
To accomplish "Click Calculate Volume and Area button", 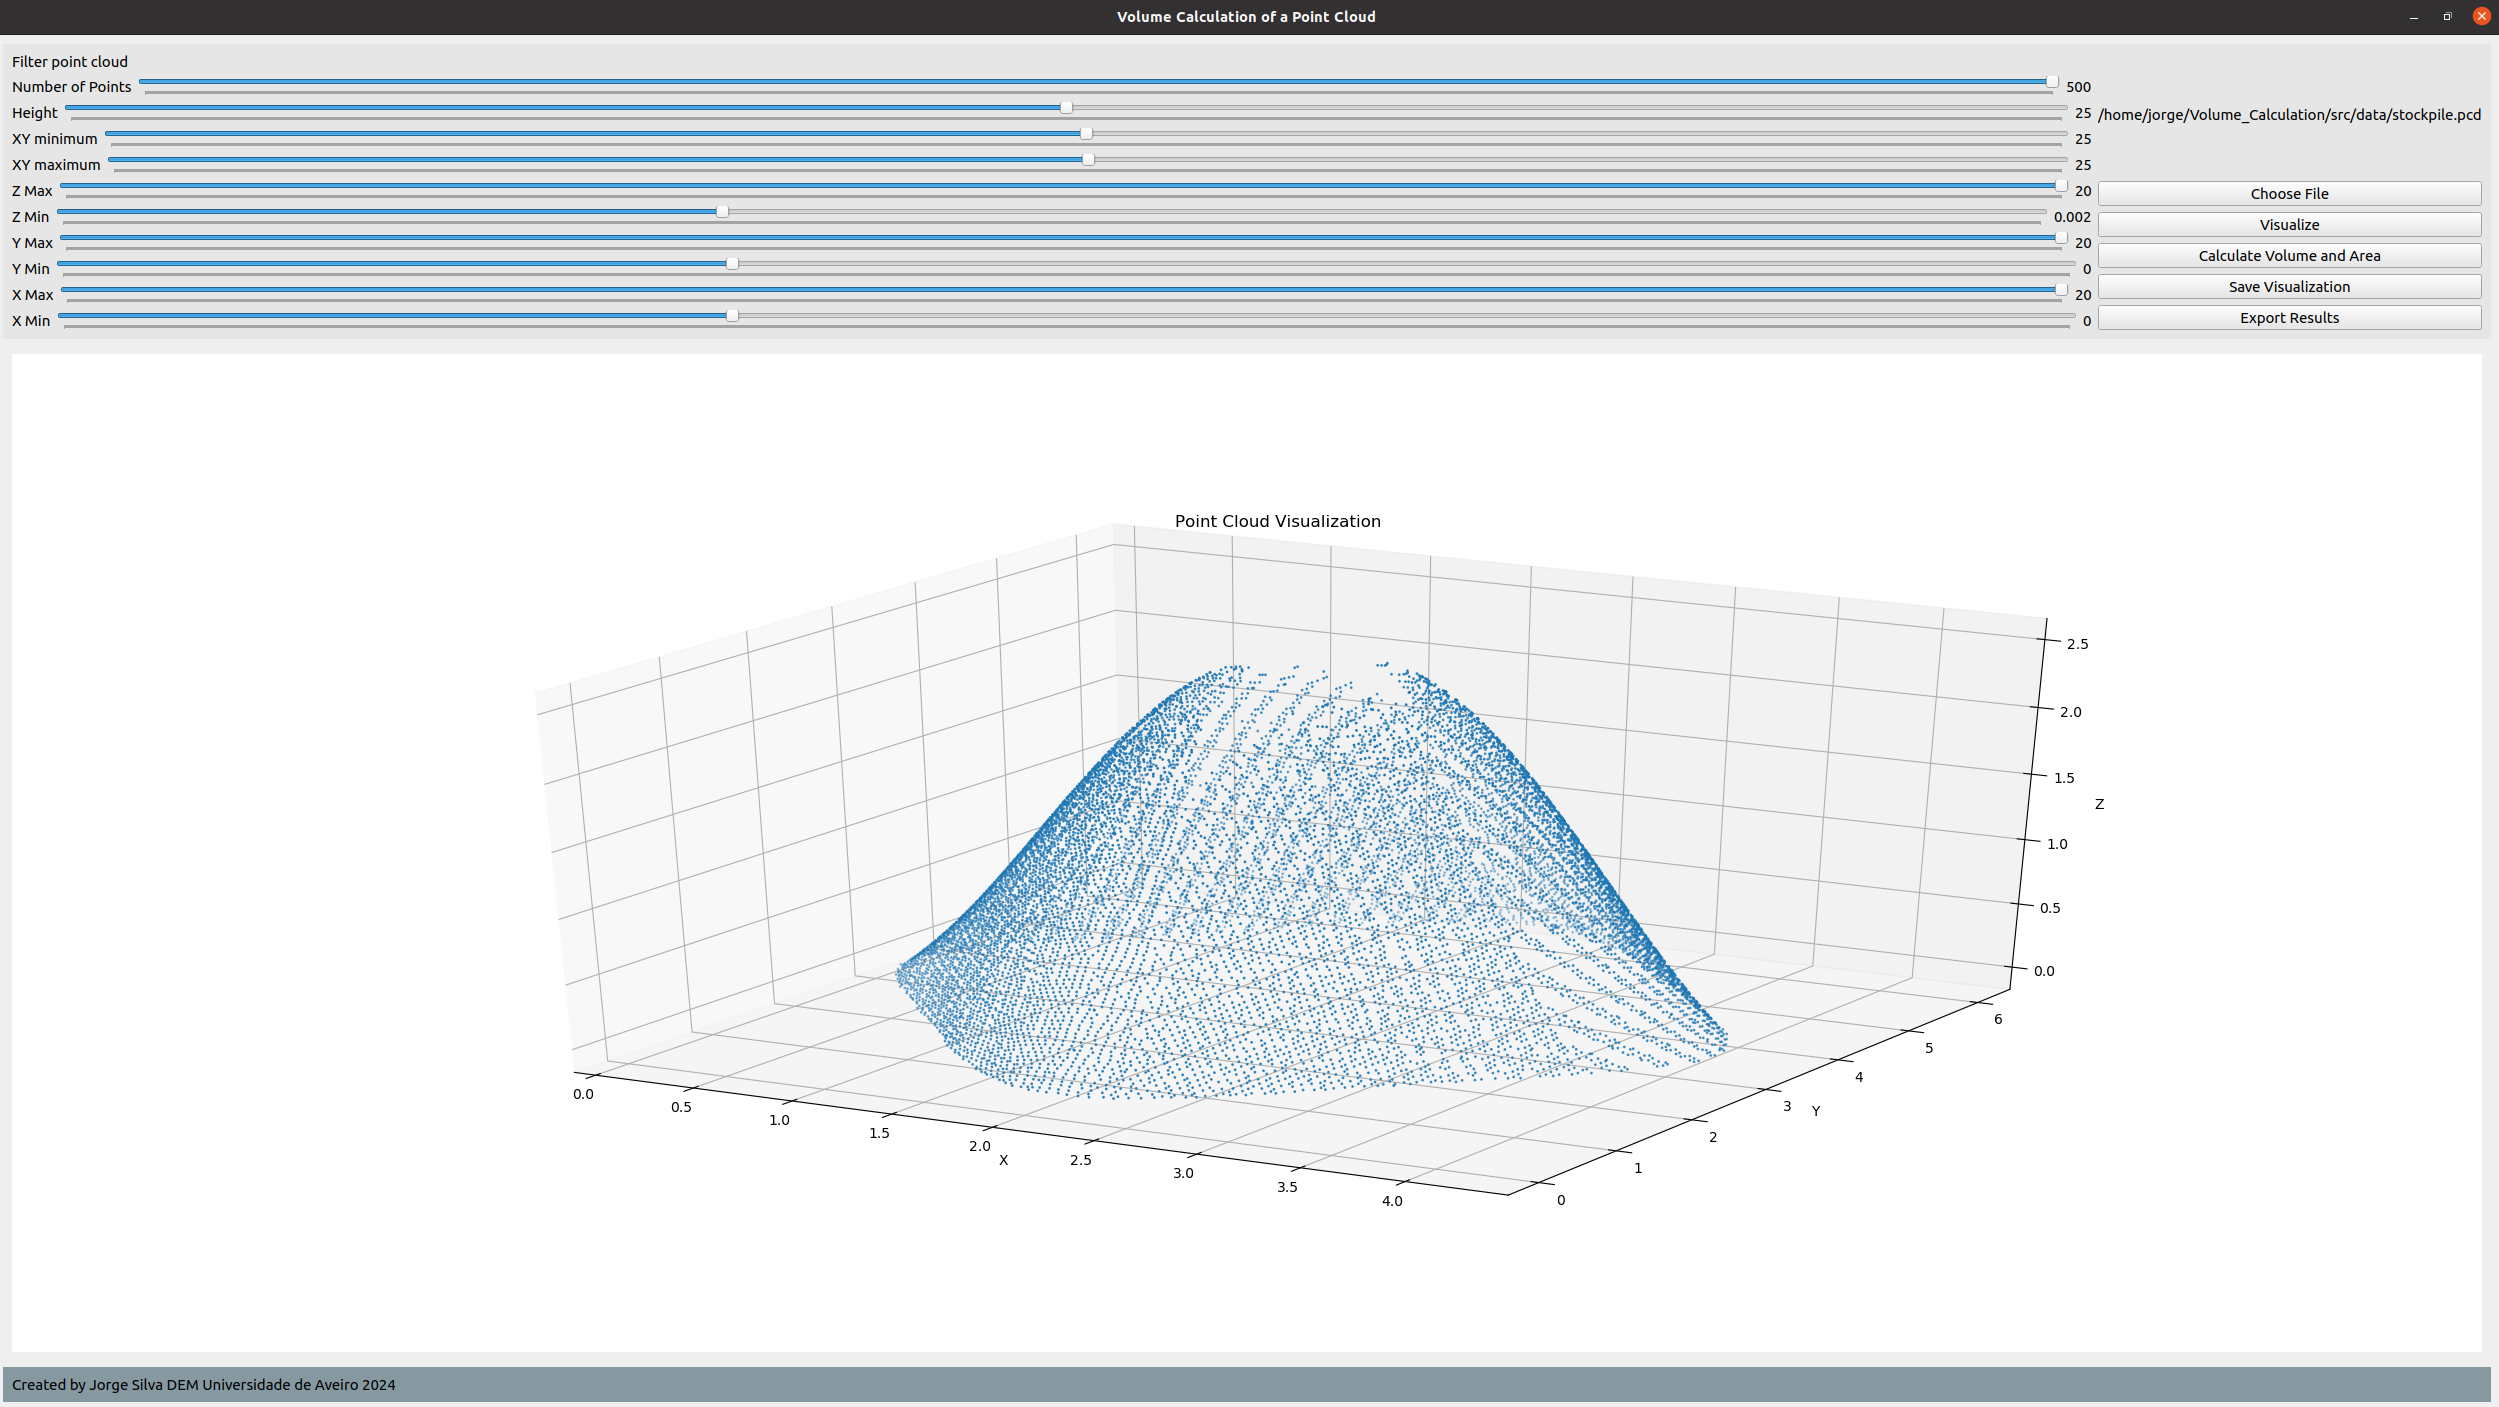I will pos(2288,256).
